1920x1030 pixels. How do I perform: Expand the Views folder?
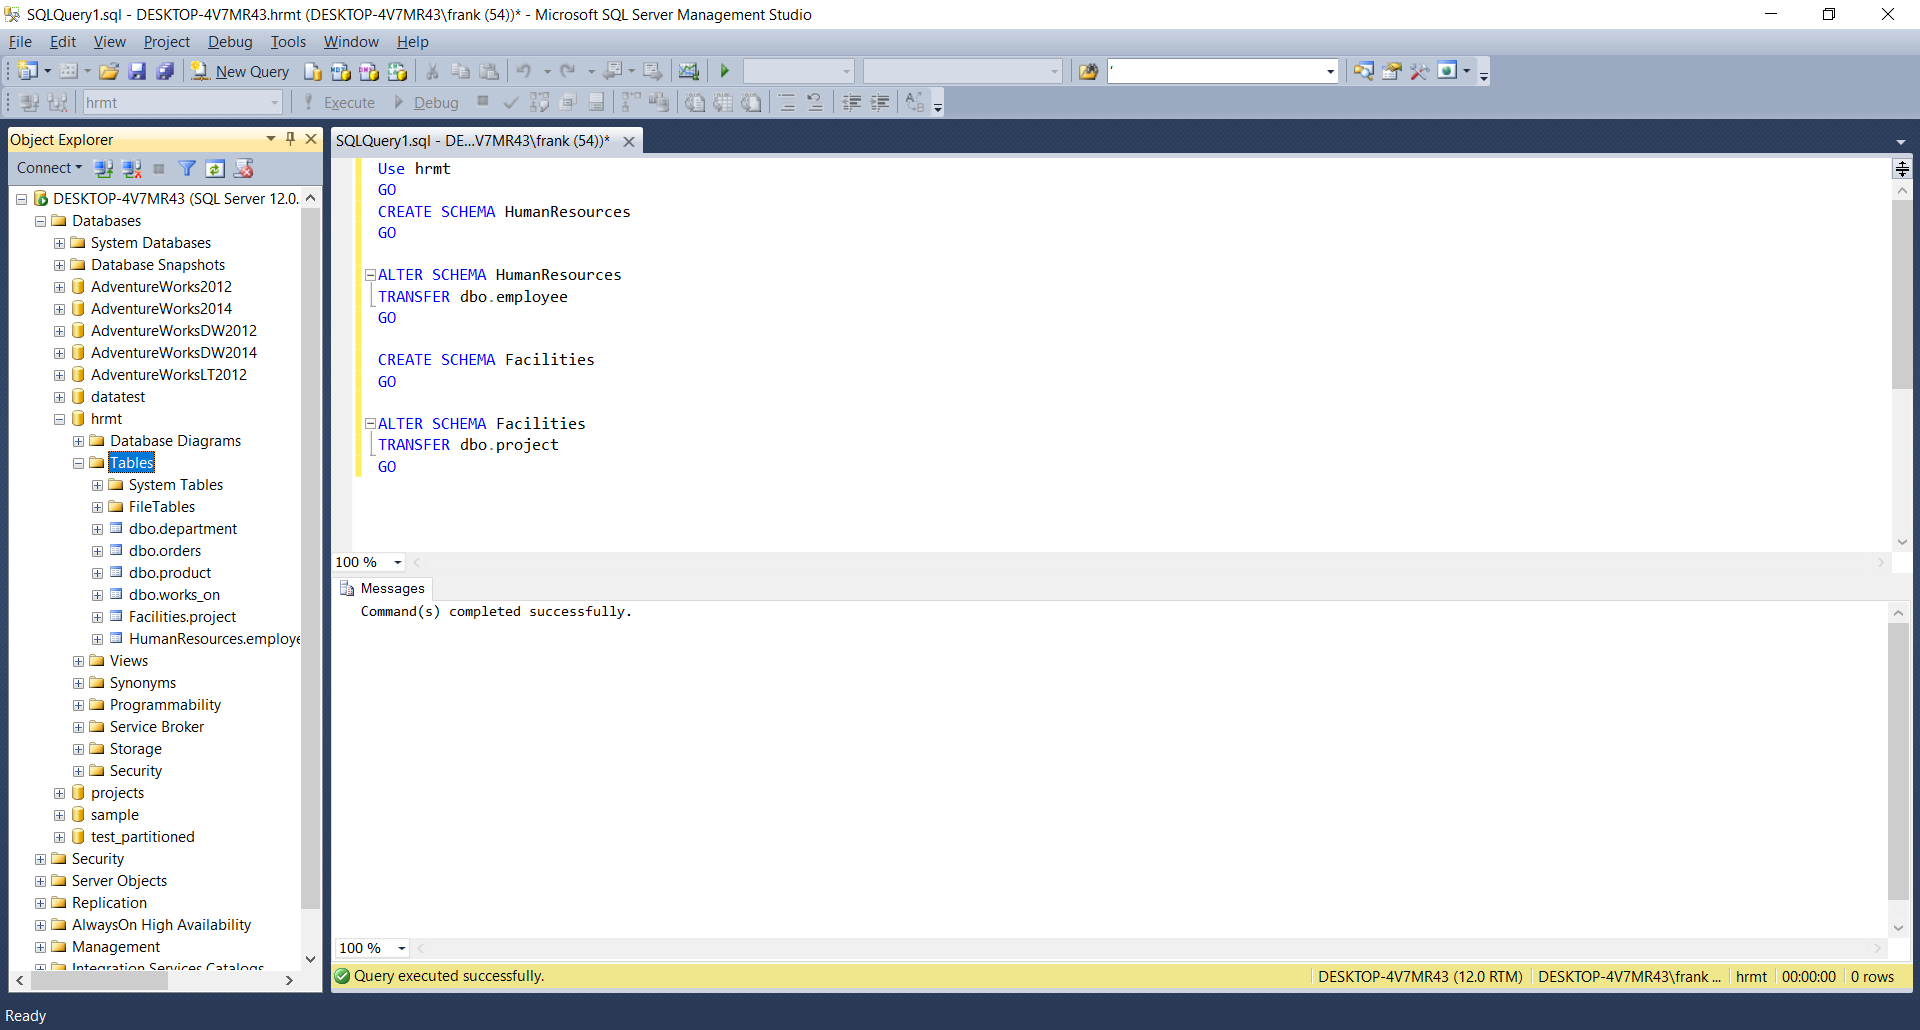point(78,661)
